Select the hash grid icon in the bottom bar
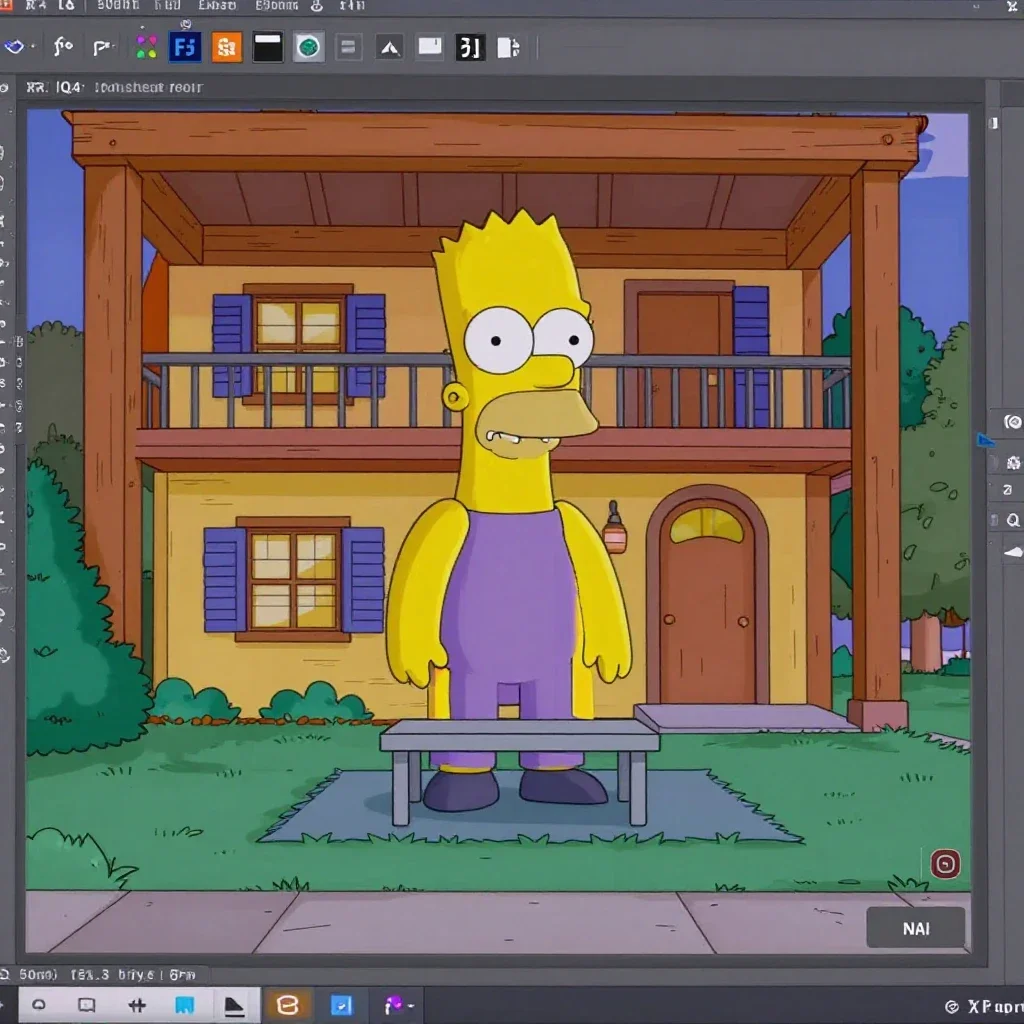This screenshot has height=1024, width=1024. click(136, 1005)
